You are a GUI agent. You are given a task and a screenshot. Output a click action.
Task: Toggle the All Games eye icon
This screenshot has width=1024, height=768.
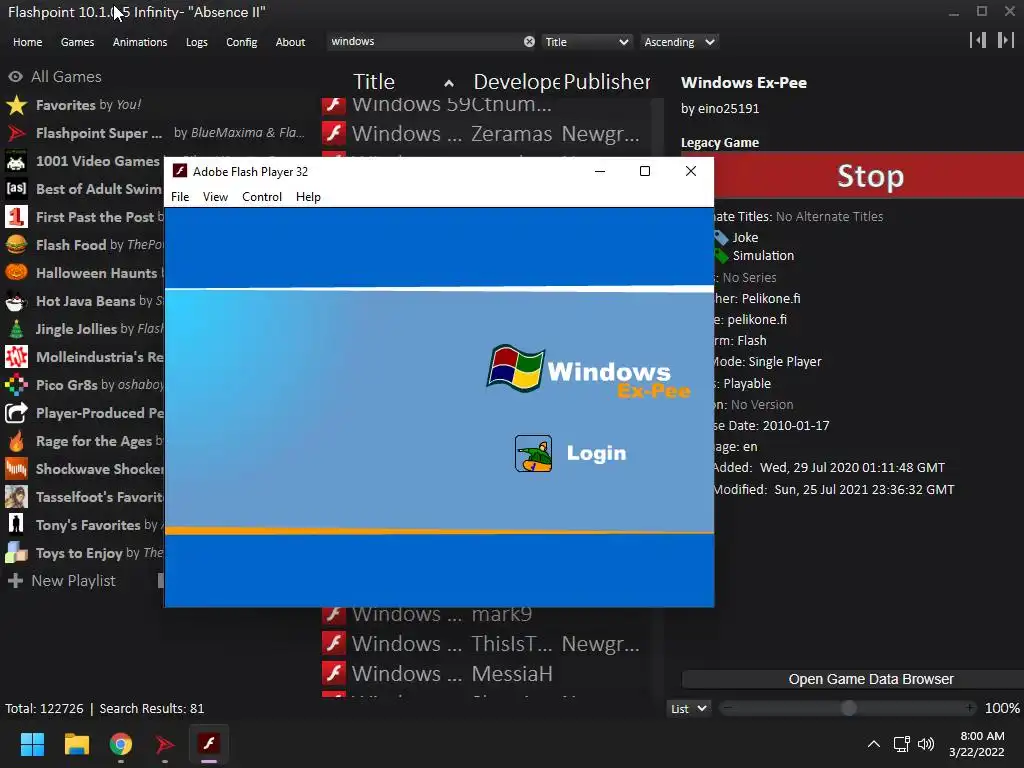16,76
